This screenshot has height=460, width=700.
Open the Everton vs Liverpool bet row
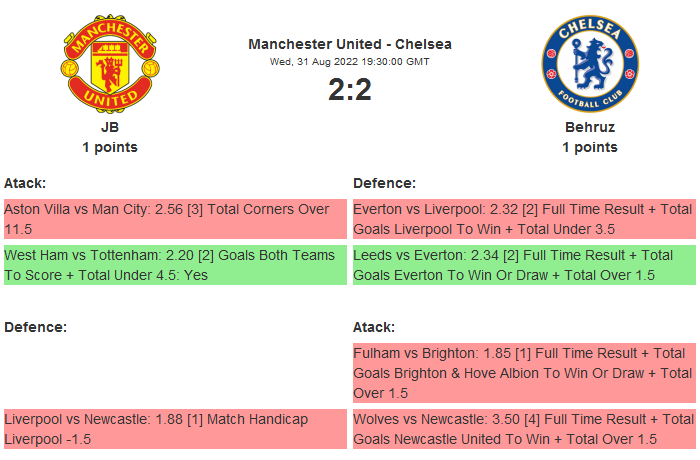(524, 219)
